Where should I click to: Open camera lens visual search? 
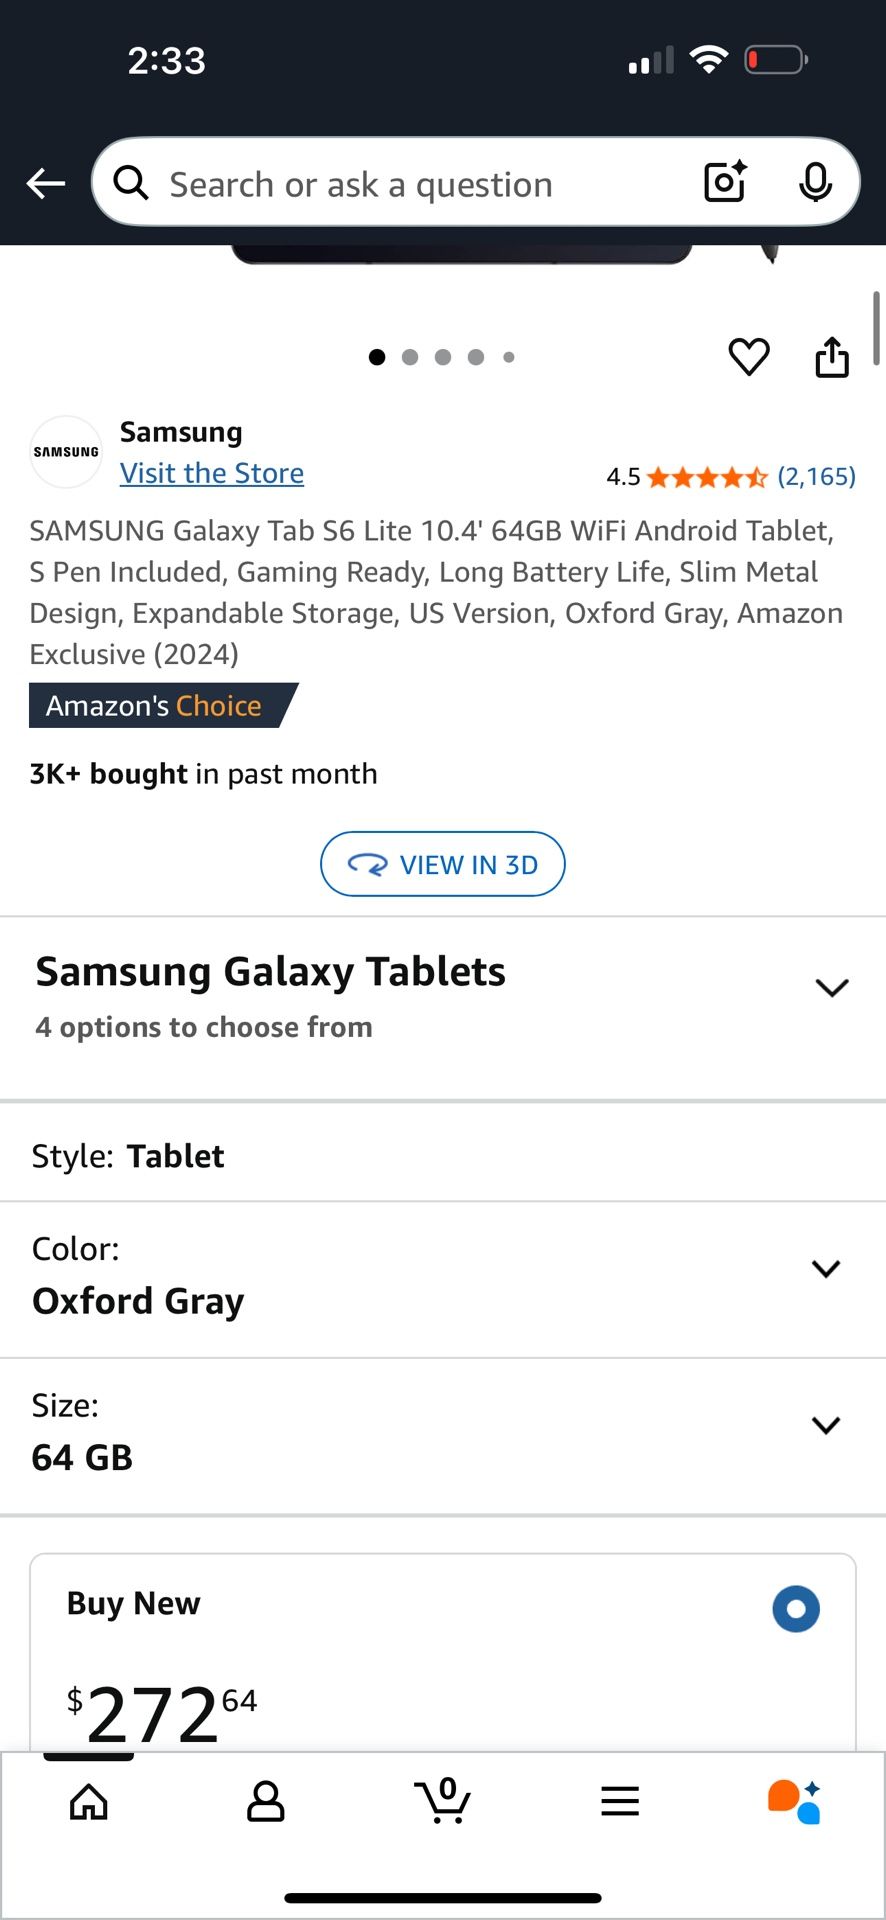click(x=725, y=182)
